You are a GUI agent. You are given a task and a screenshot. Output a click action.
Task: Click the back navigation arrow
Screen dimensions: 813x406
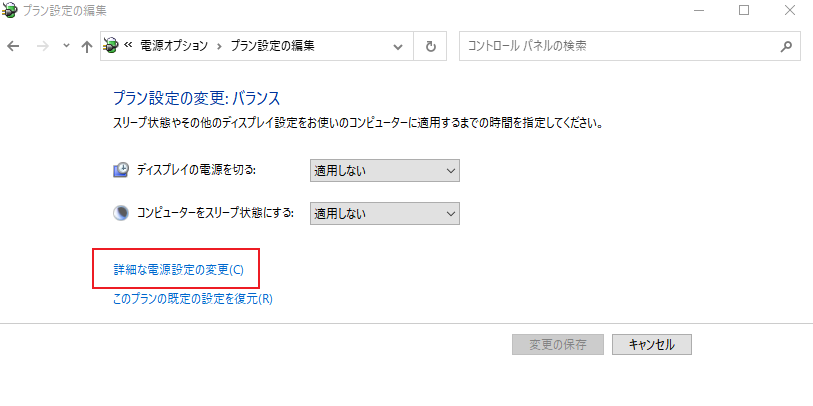tap(13, 46)
